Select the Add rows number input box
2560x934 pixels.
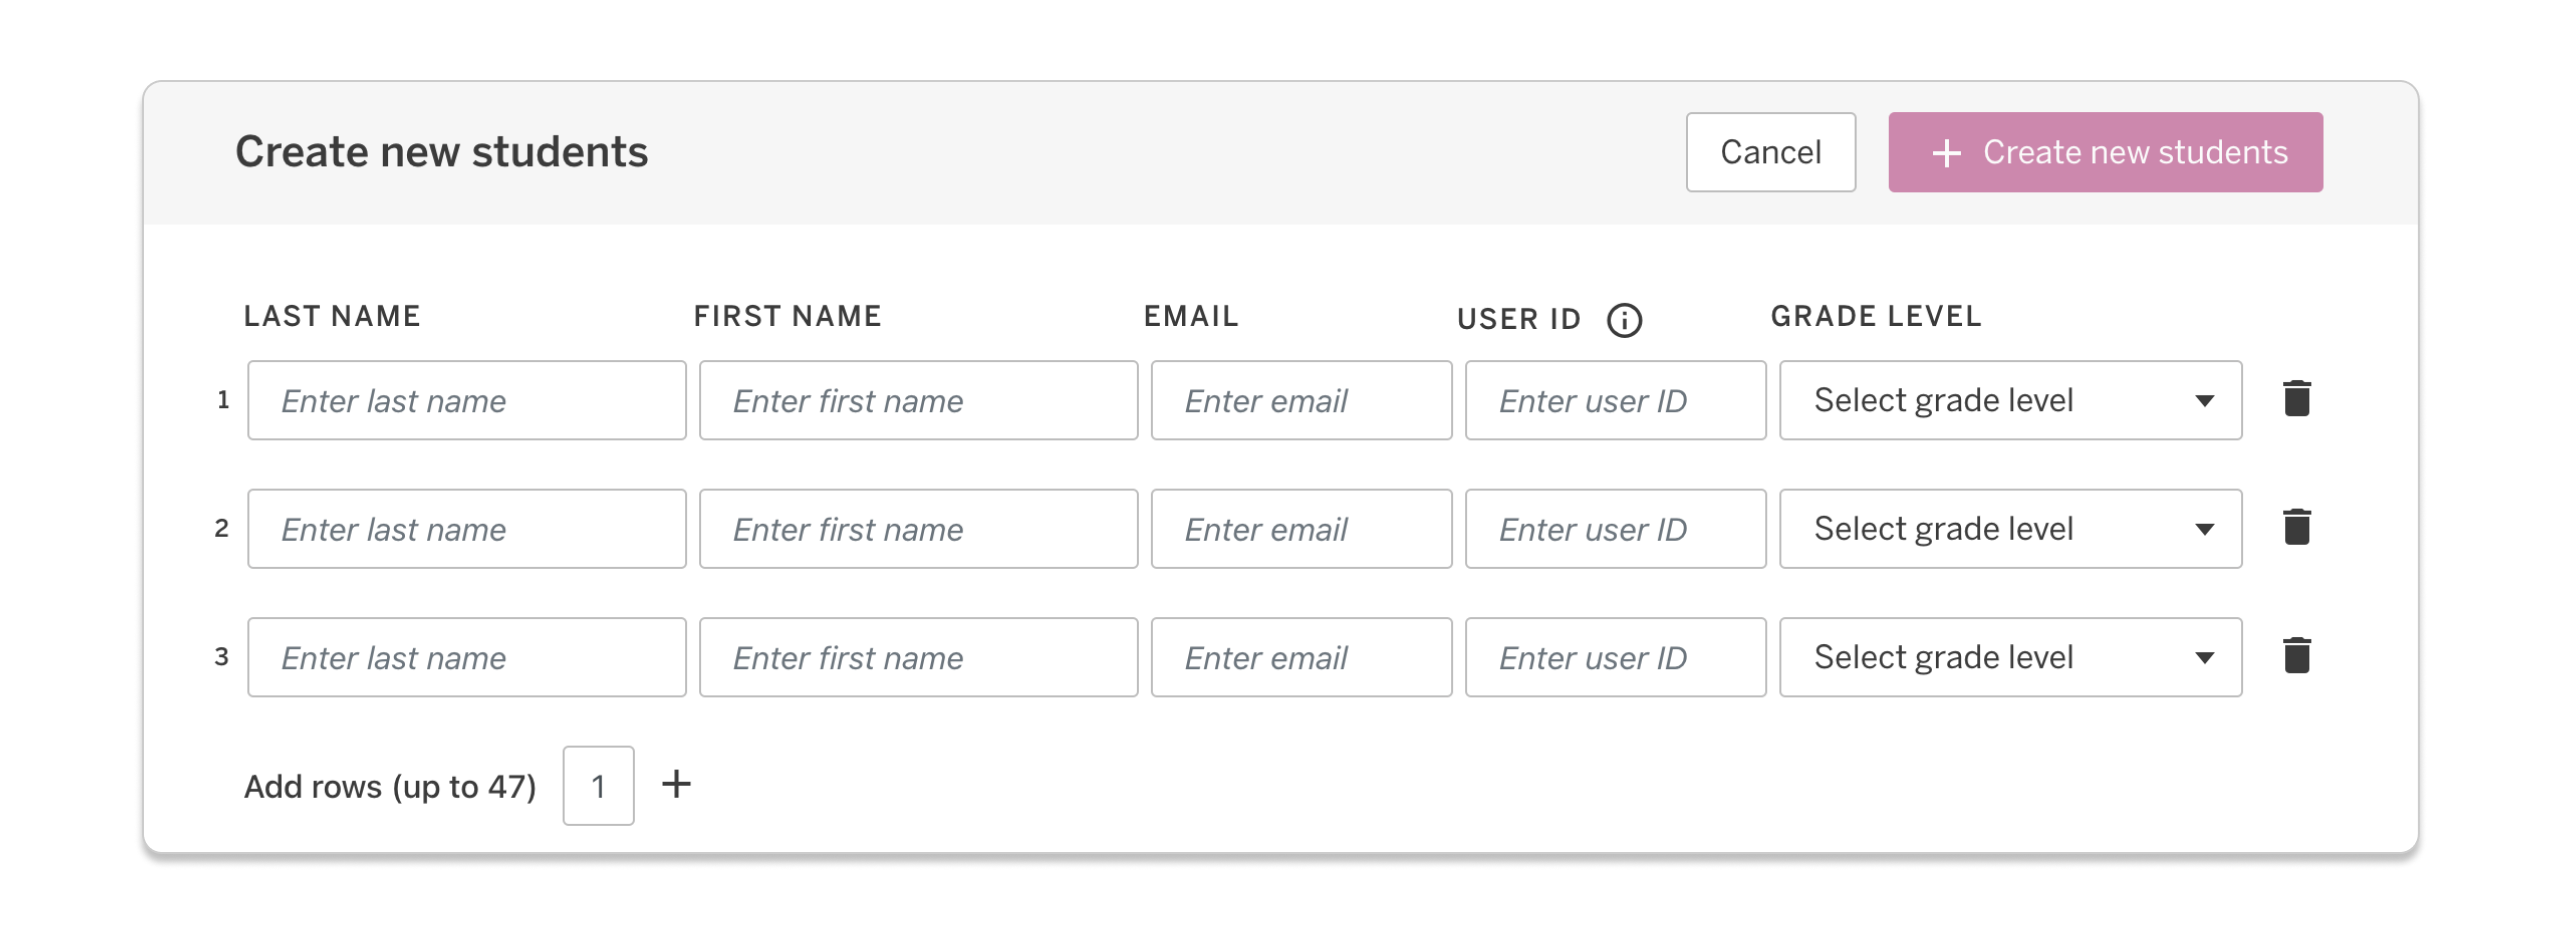[x=598, y=785]
